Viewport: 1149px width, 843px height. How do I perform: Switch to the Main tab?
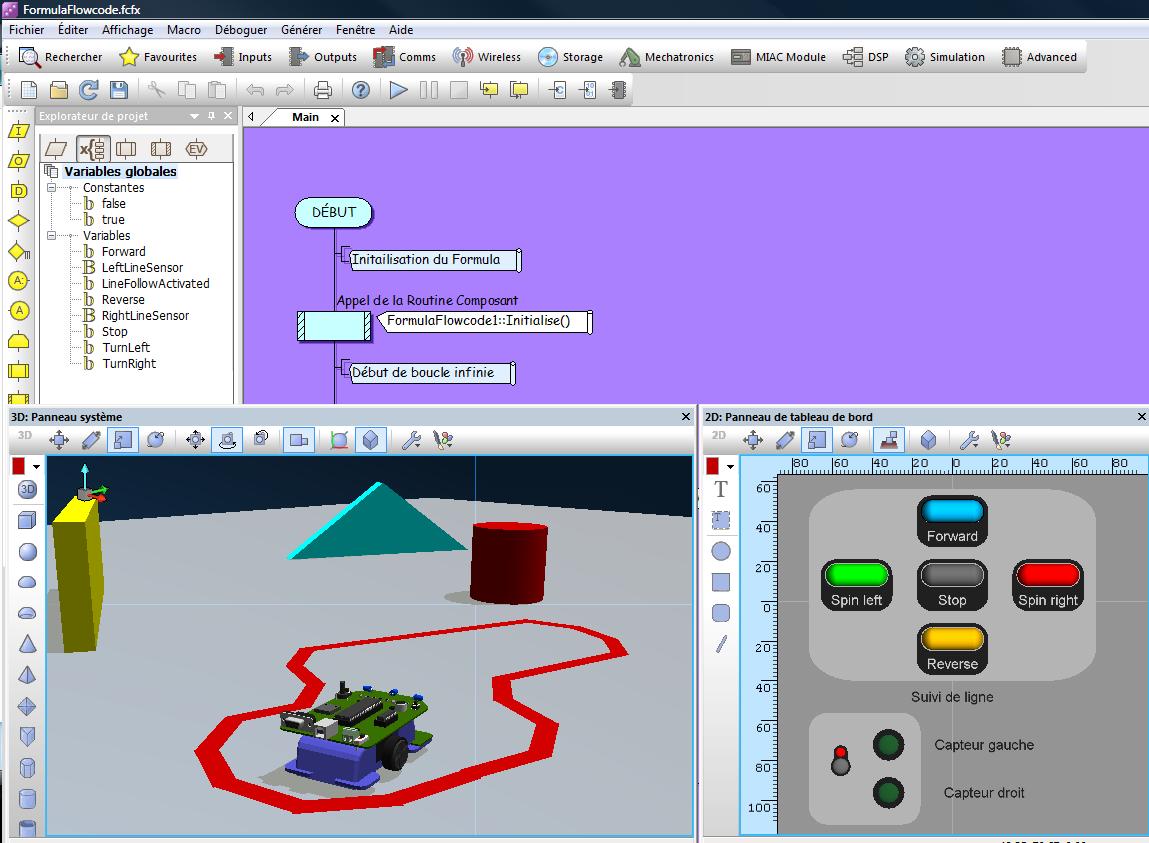coord(305,117)
